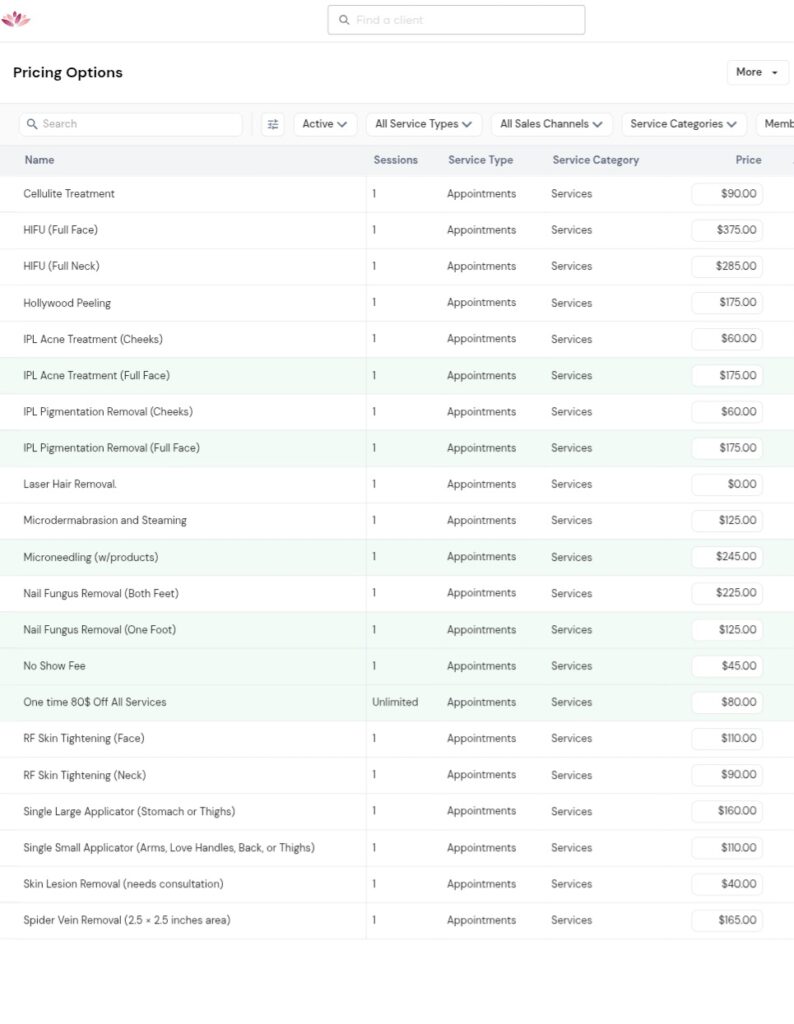Viewport: 794px width, 1024px height.
Task: Expand the Active status filter
Action: [x=325, y=124]
